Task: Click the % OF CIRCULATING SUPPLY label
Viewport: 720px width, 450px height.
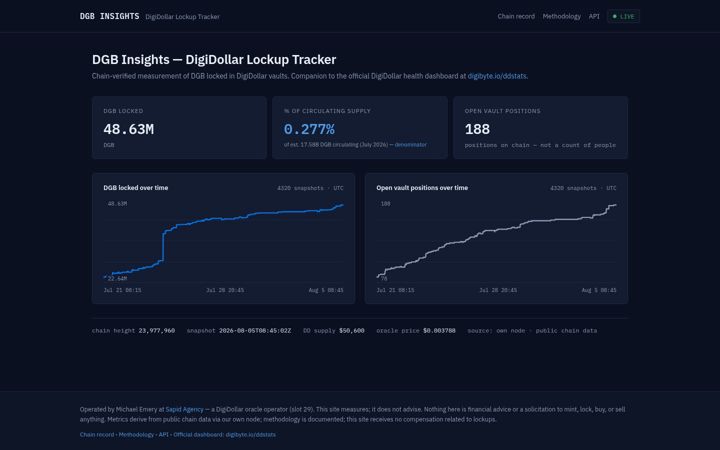Action: (x=327, y=111)
